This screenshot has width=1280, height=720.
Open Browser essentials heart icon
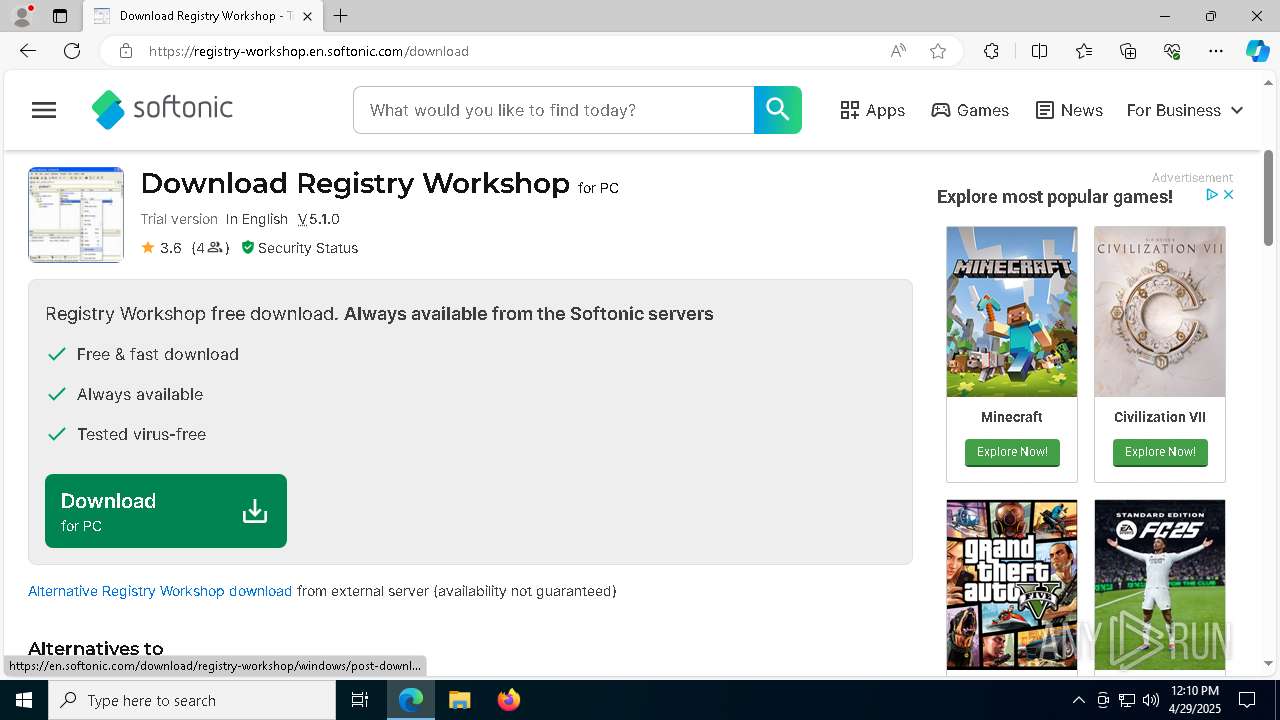coord(1172,51)
